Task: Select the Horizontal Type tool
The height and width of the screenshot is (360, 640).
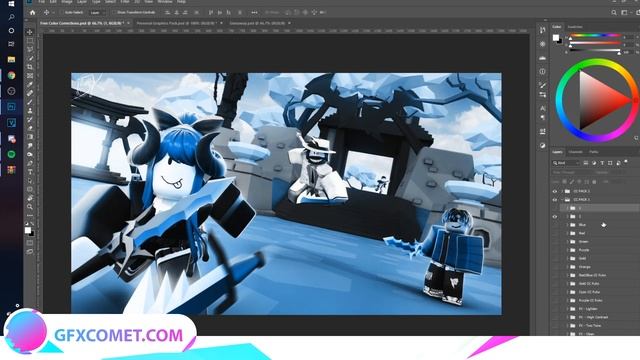Action: pyautogui.click(x=30, y=172)
